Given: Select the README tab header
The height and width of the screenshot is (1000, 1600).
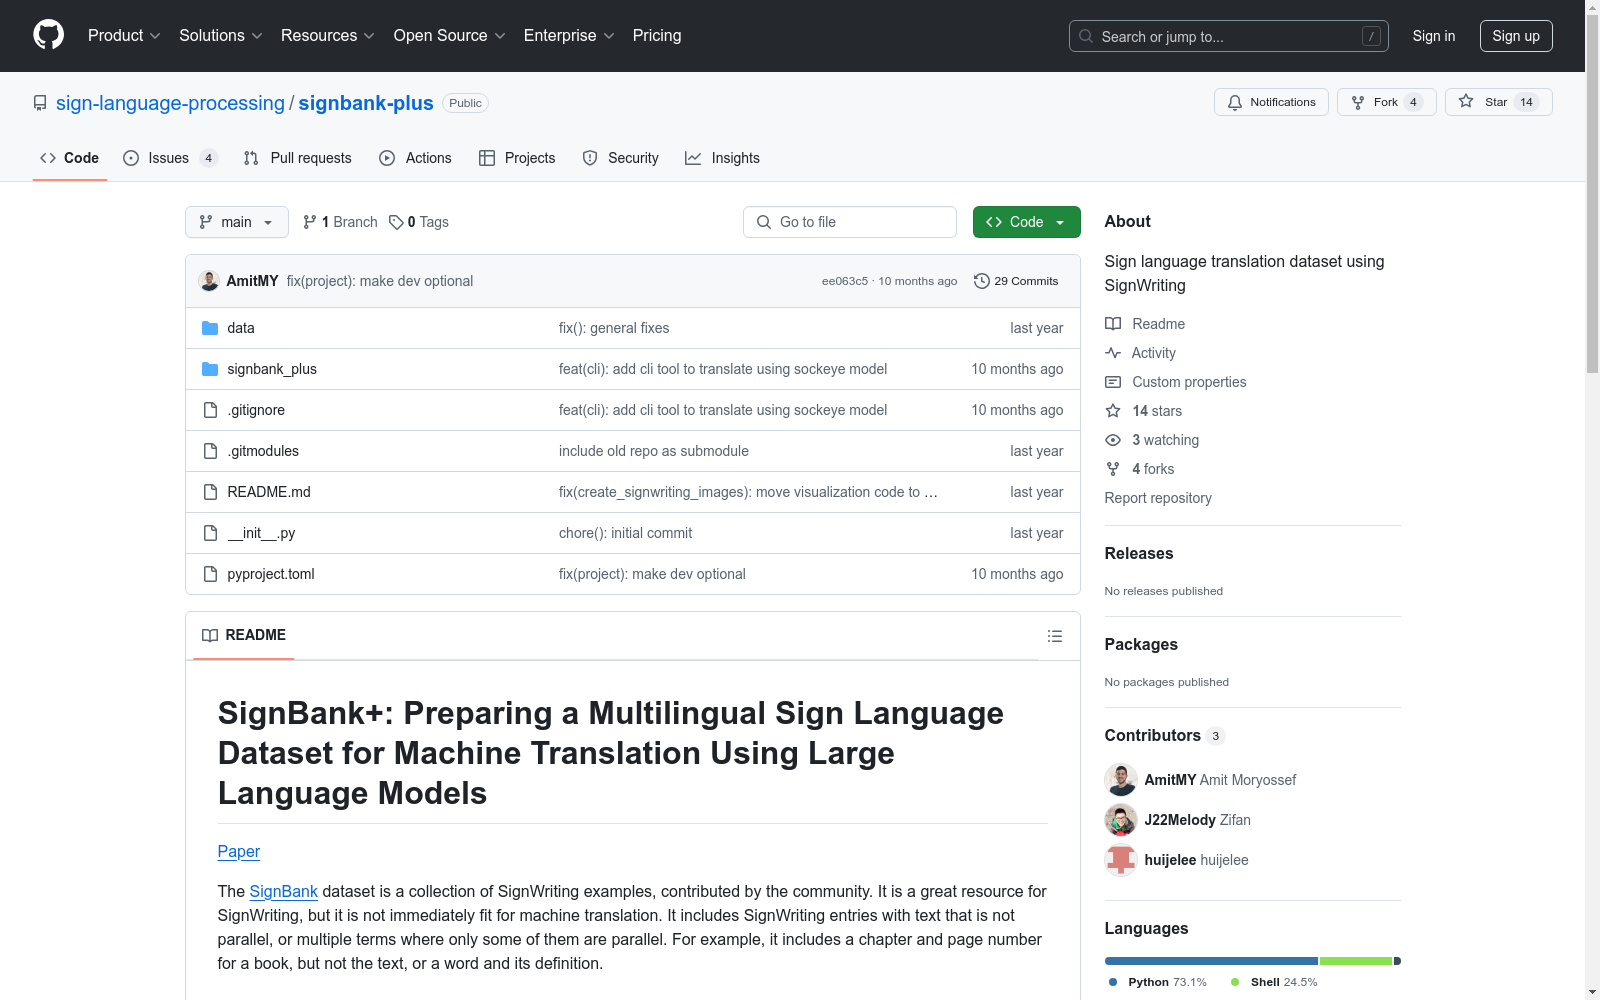Looking at the screenshot, I should (x=244, y=635).
